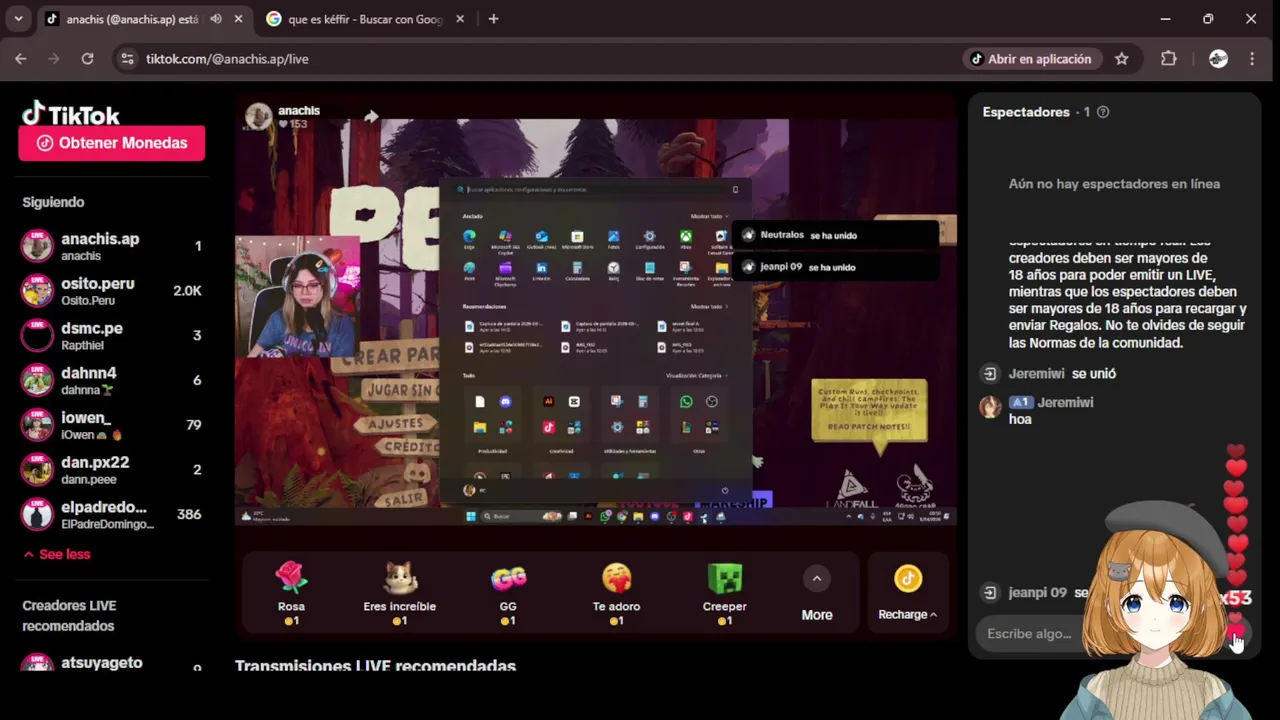Open the tab search dropdown arrow
1280x720 pixels.
18,19
